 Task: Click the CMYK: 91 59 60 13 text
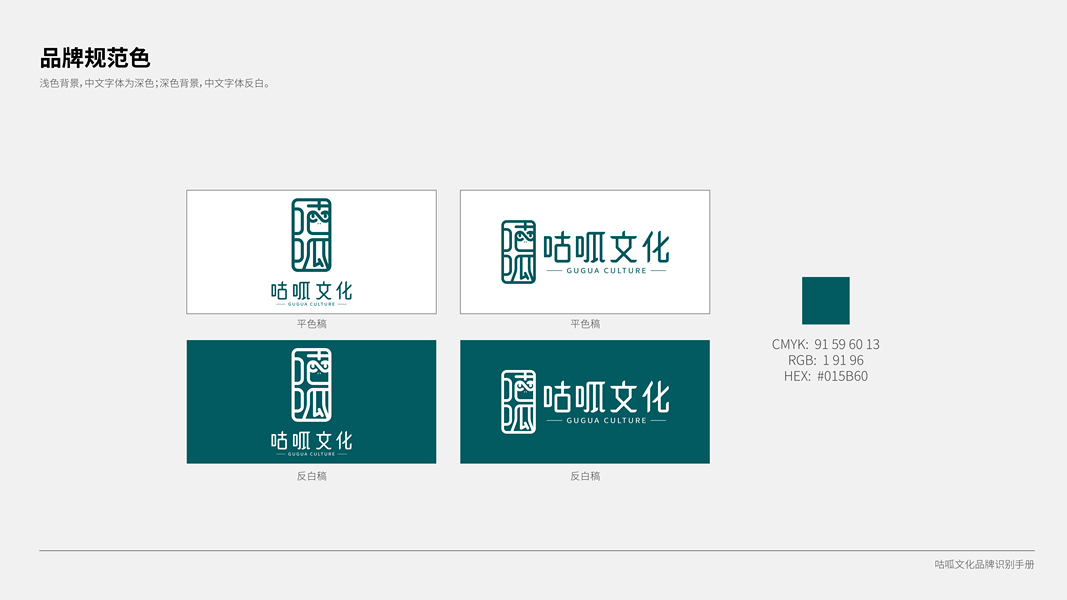pos(825,344)
